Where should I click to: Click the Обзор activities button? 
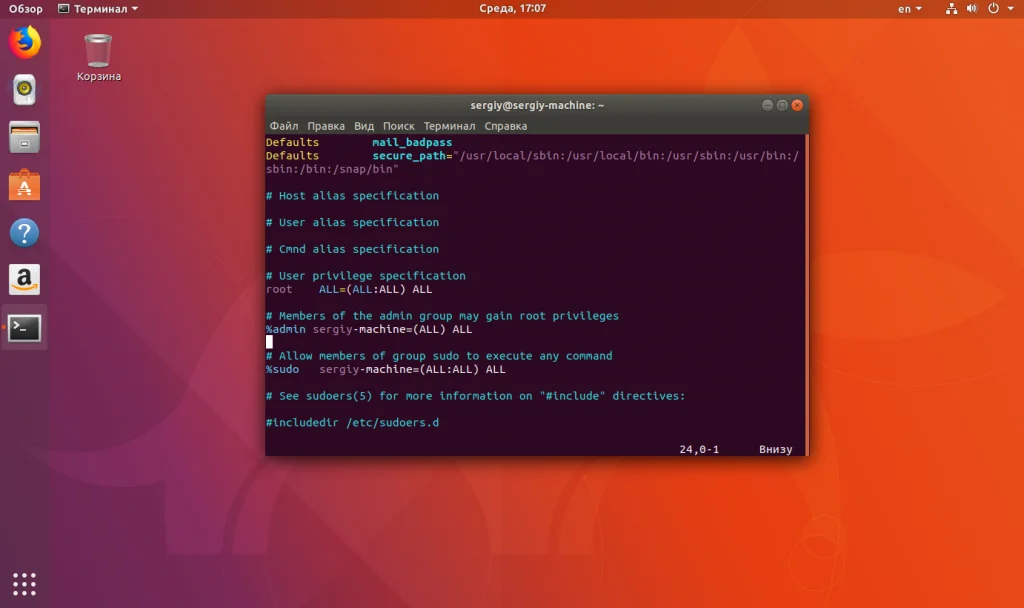25,8
